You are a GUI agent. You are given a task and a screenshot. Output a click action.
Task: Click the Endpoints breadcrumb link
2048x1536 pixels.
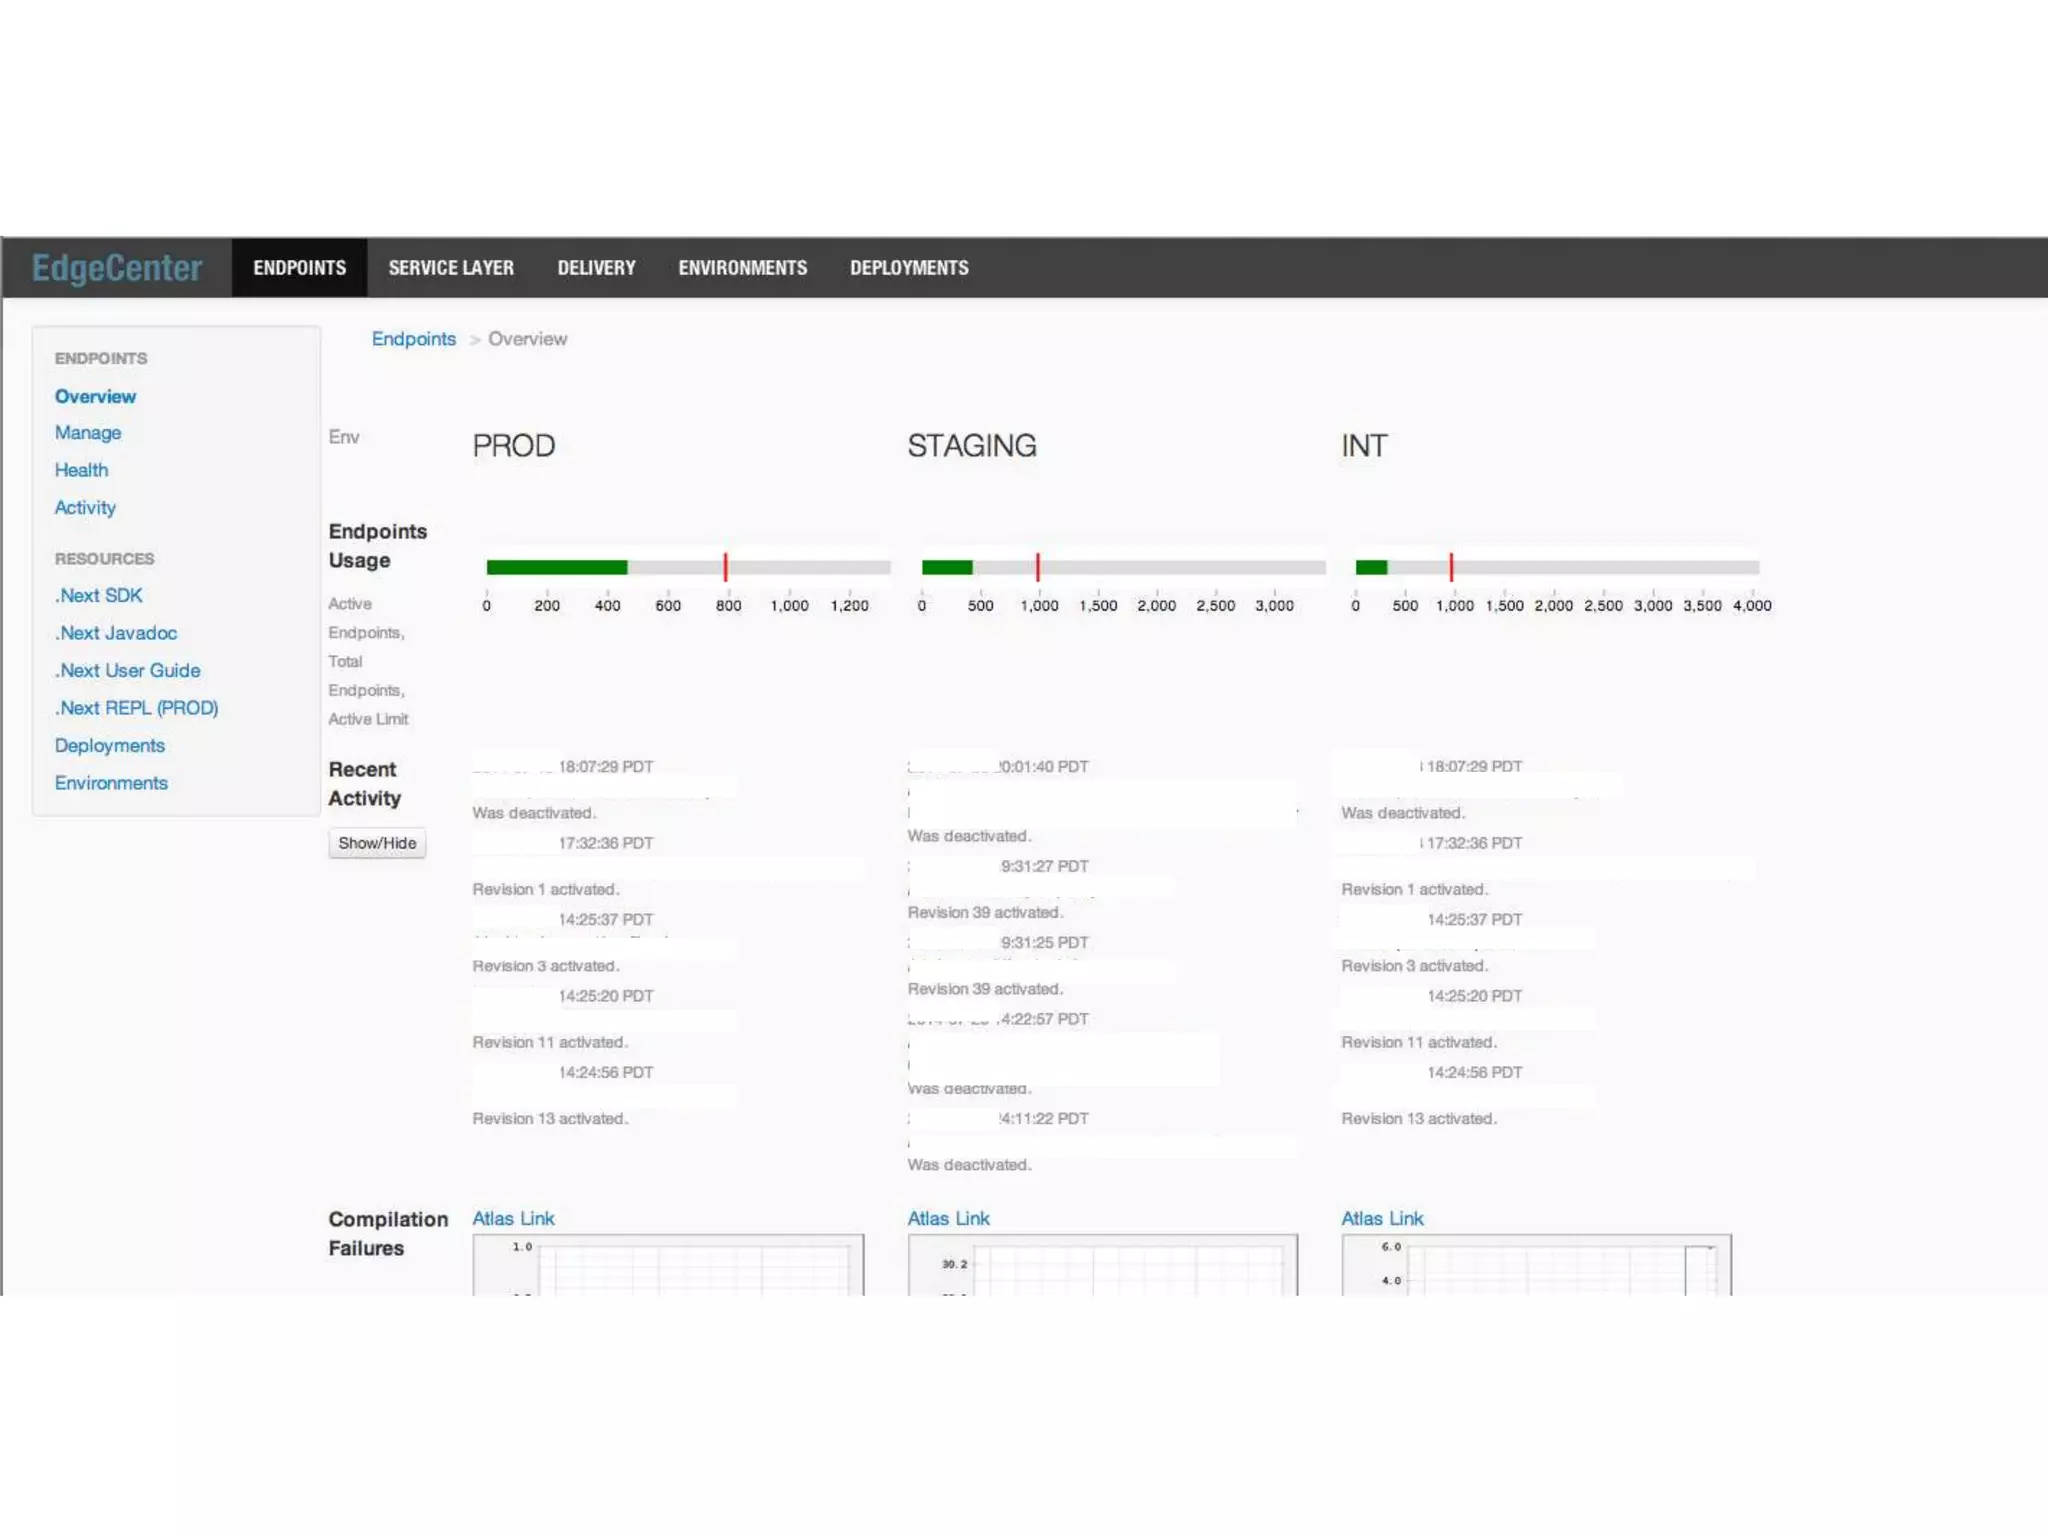click(x=413, y=339)
